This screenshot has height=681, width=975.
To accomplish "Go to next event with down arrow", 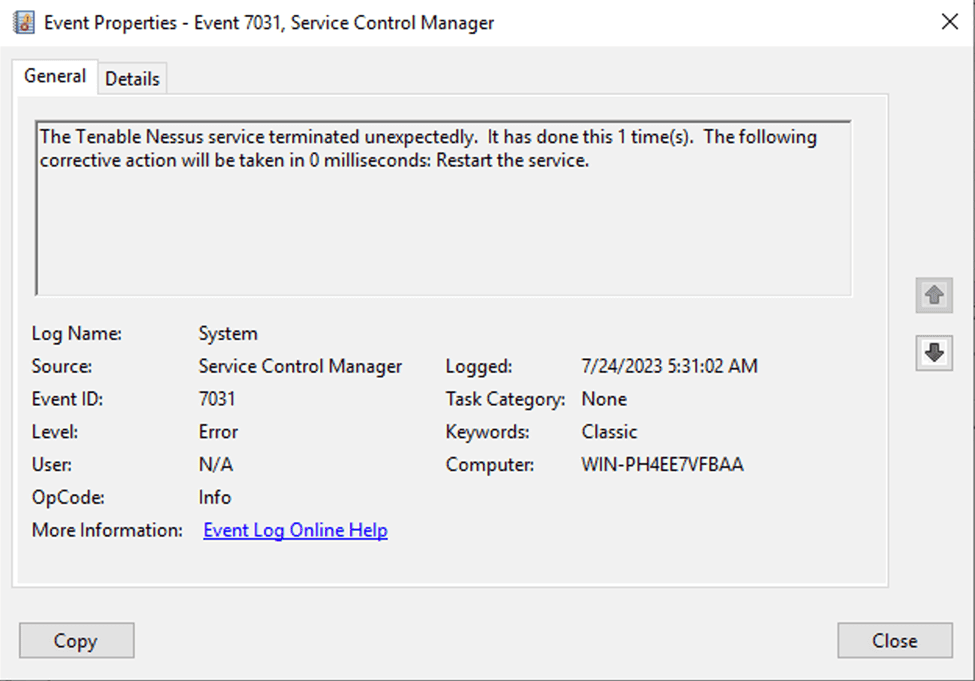I will click(934, 352).
